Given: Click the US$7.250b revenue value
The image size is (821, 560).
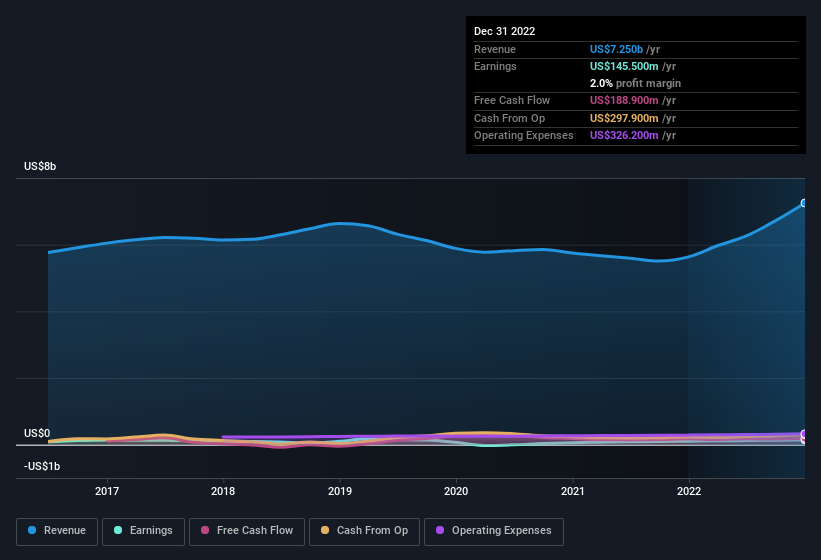Looking at the screenshot, I should [616, 49].
